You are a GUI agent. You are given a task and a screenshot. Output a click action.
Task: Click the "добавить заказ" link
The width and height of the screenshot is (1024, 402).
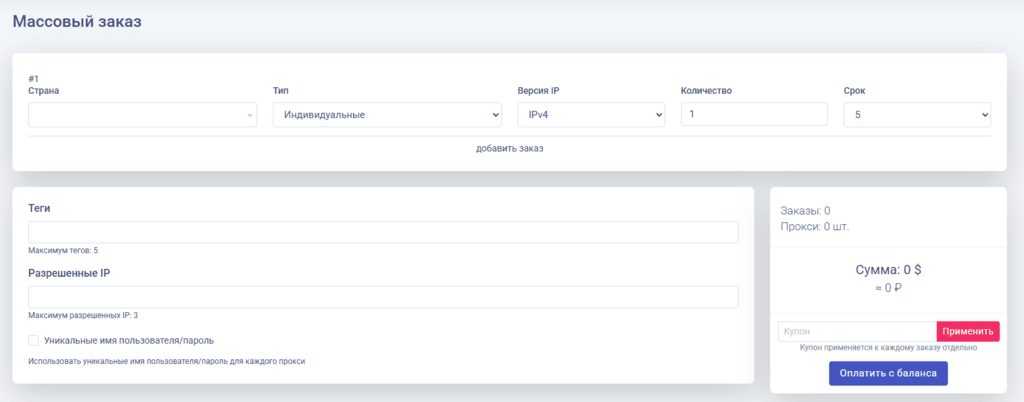[x=509, y=149]
